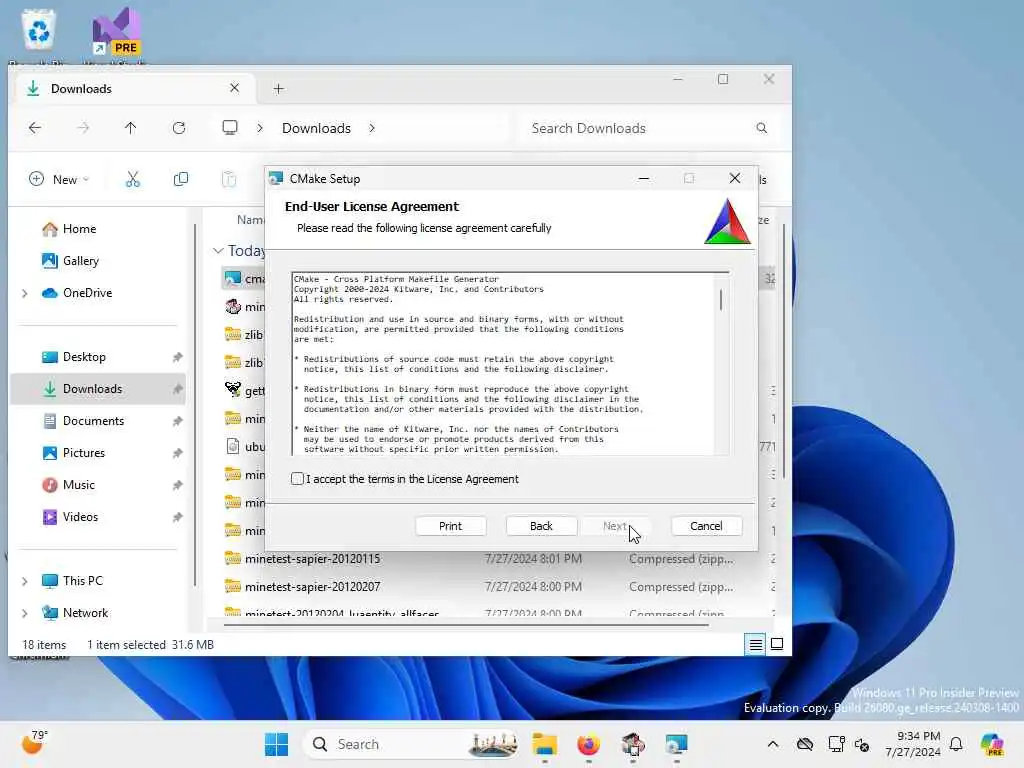Click the pin icon beside Music
This screenshot has height=768, width=1024.
click(x=178, y=485)
